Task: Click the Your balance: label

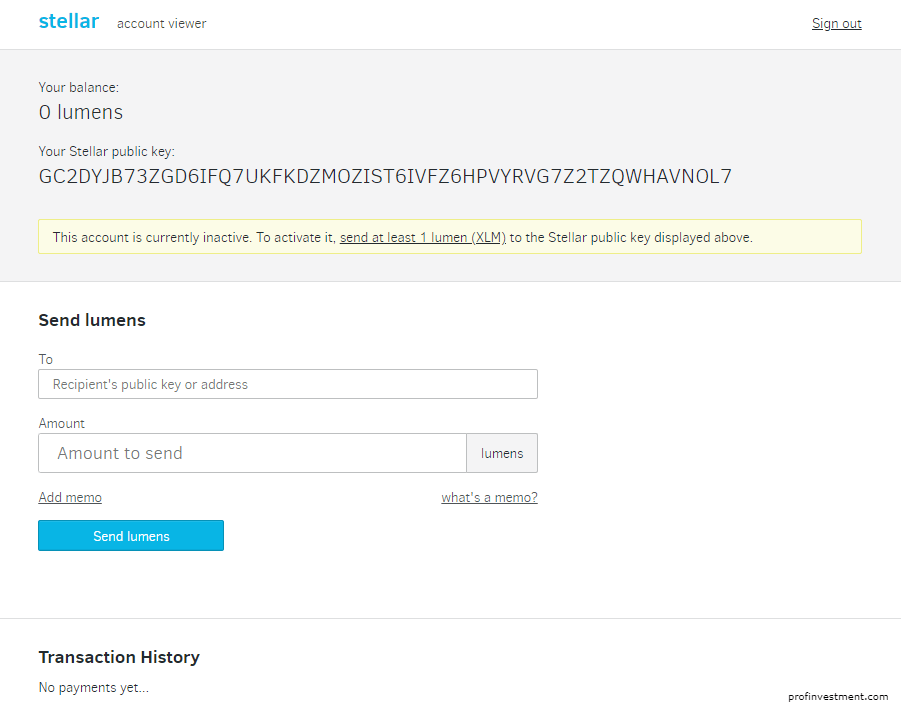Action: coord(79,87)
